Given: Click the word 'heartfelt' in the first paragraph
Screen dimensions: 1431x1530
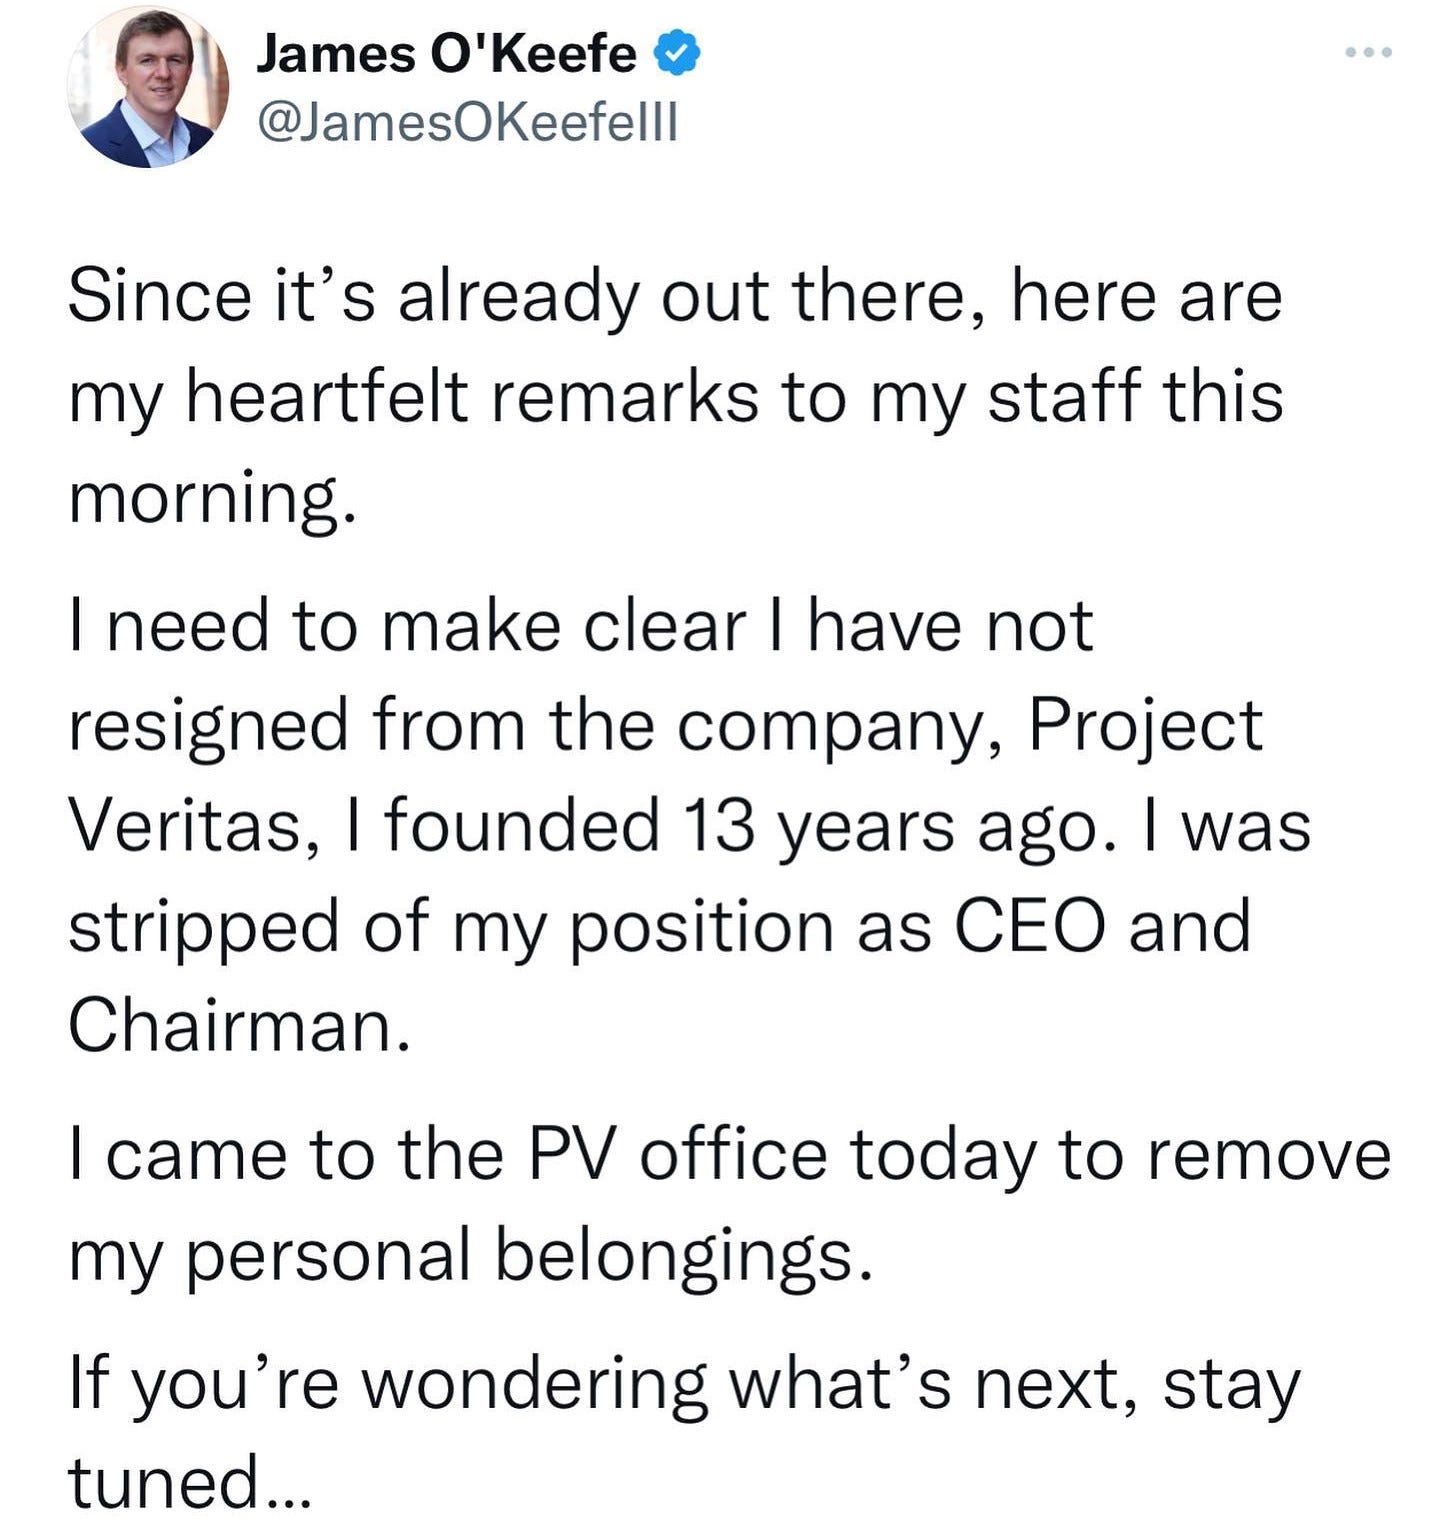Looking at the screenshot, I should (x=328, y=396).
